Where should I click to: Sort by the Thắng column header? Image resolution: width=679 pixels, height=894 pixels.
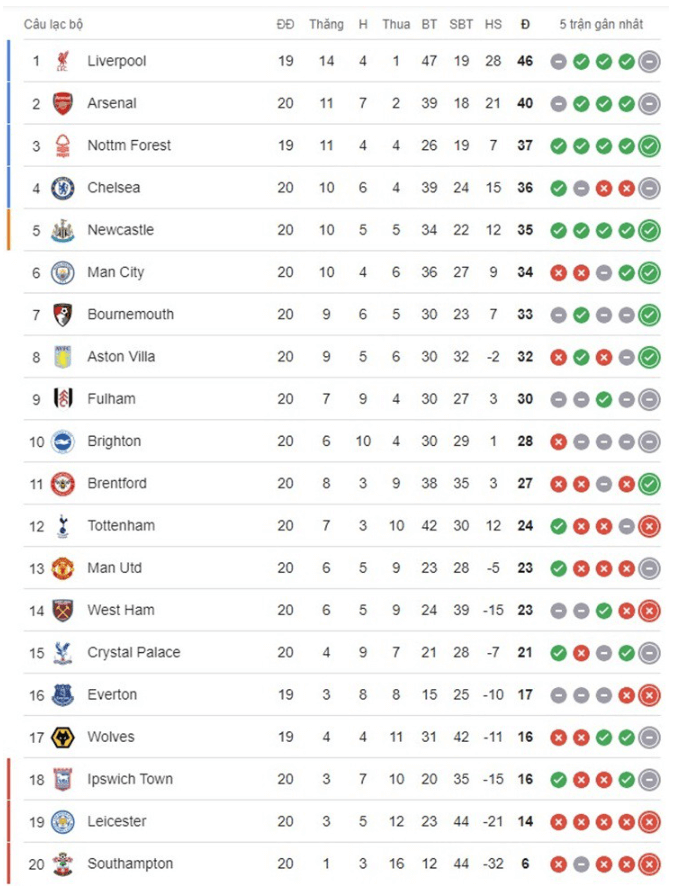click(x=326, y=24)
